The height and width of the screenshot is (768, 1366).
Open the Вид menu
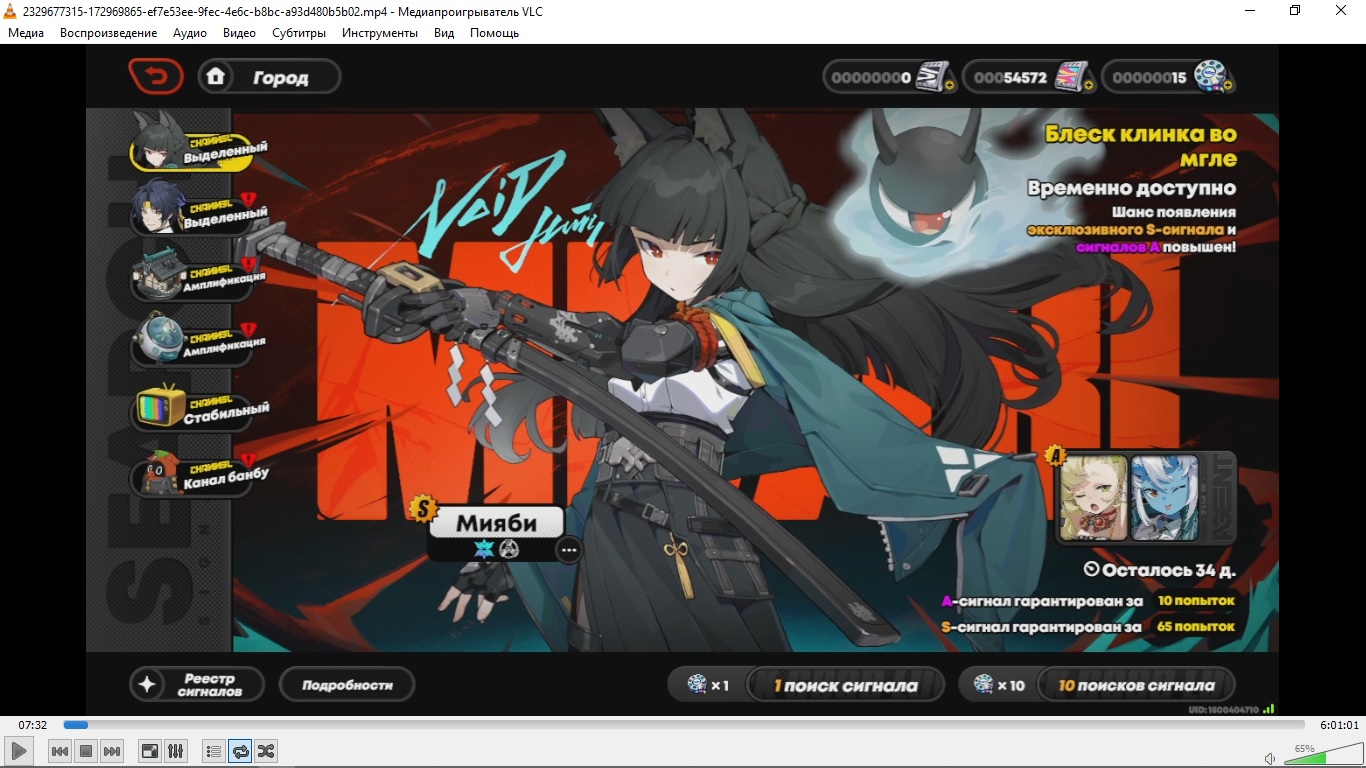444,33
